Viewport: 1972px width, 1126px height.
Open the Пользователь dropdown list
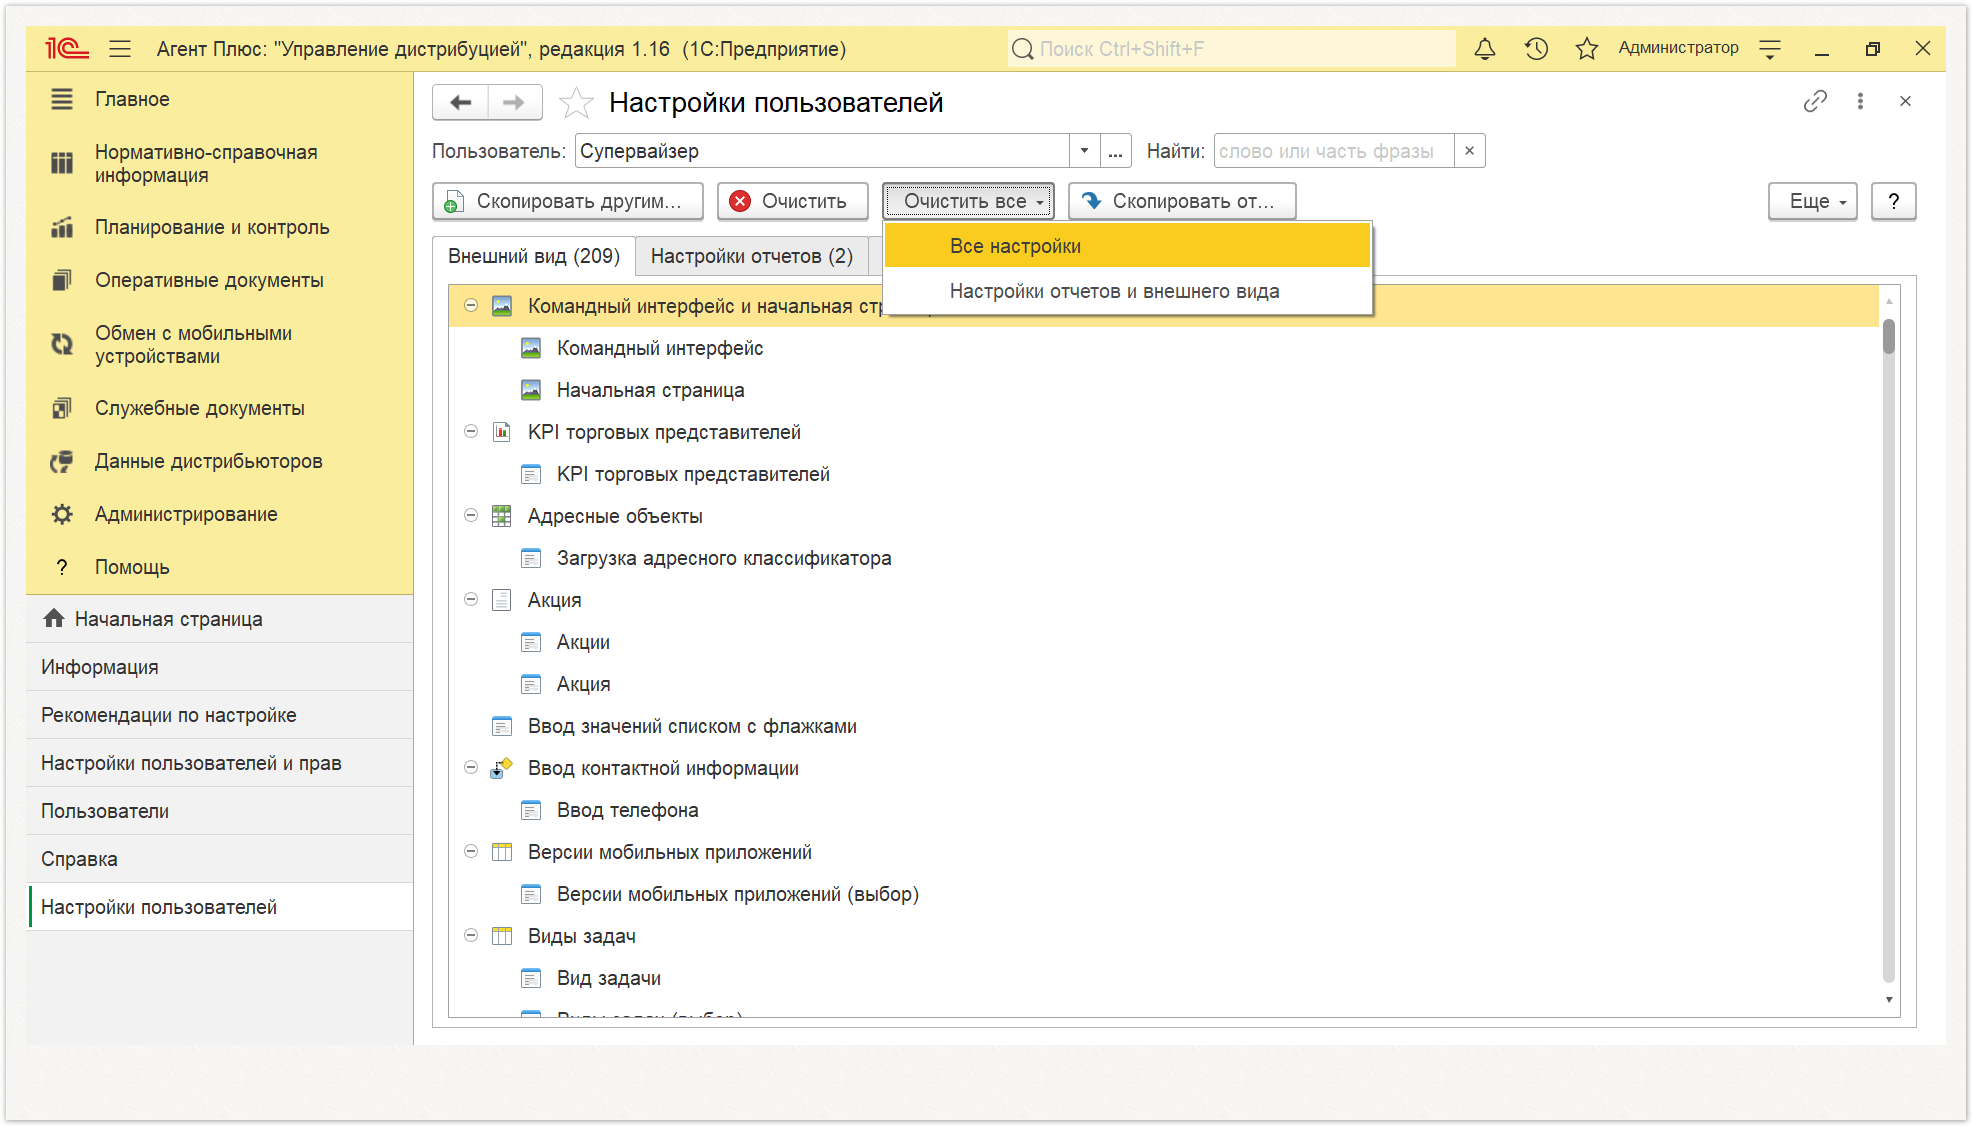point(1084,151)
